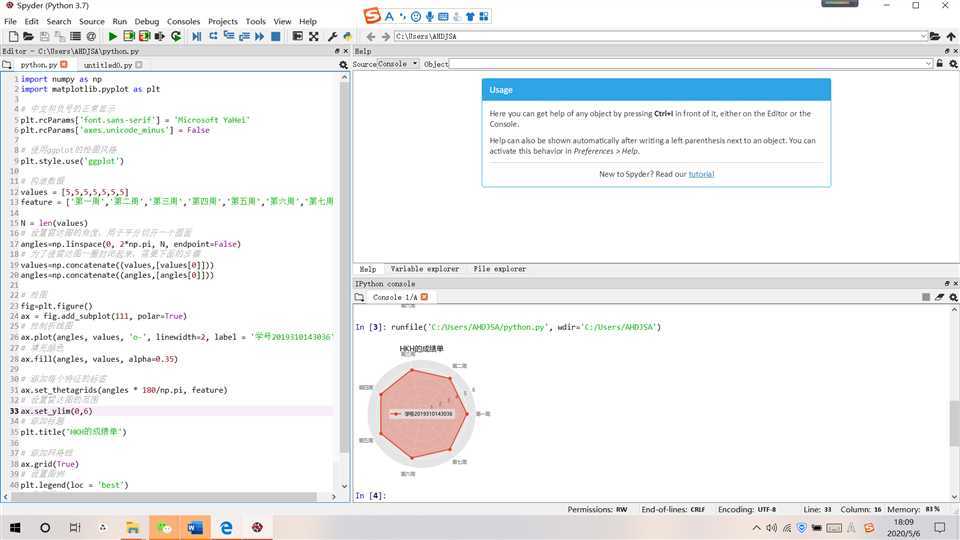The image size is (960, 540).
Task: Stop the current console command
Action: click(x=926, y=297)
